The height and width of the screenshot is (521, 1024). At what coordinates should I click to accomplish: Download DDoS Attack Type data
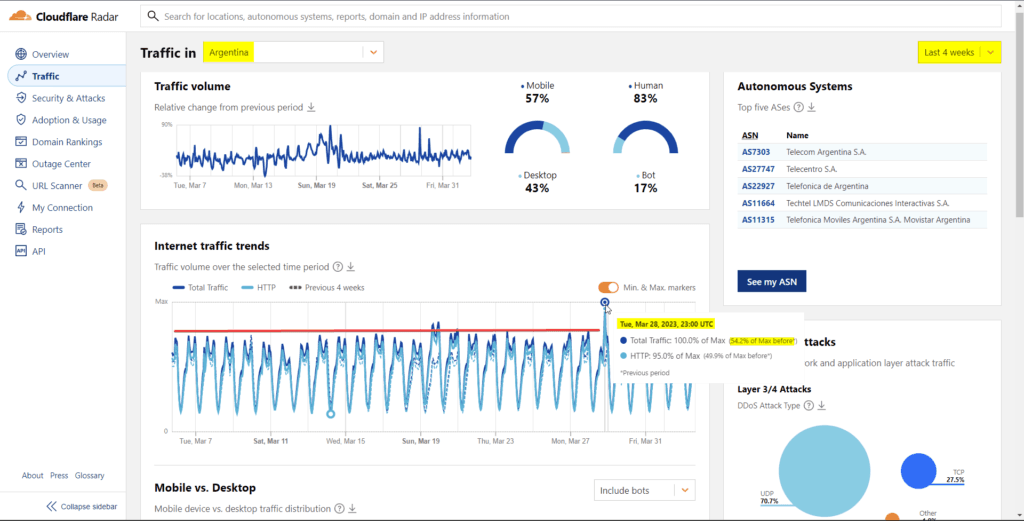tap(822, 405)
